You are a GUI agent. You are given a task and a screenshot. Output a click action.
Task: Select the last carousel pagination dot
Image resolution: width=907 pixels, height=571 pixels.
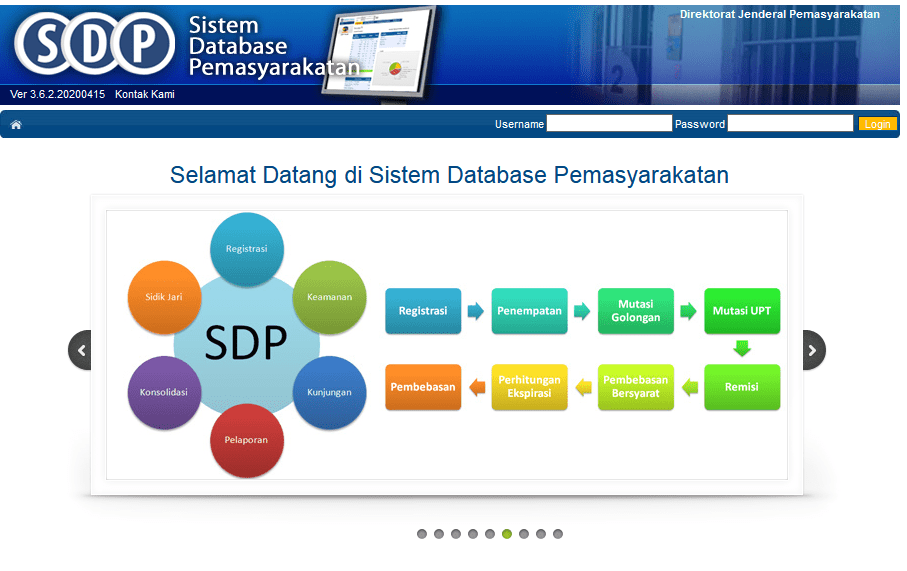(558, 534)
